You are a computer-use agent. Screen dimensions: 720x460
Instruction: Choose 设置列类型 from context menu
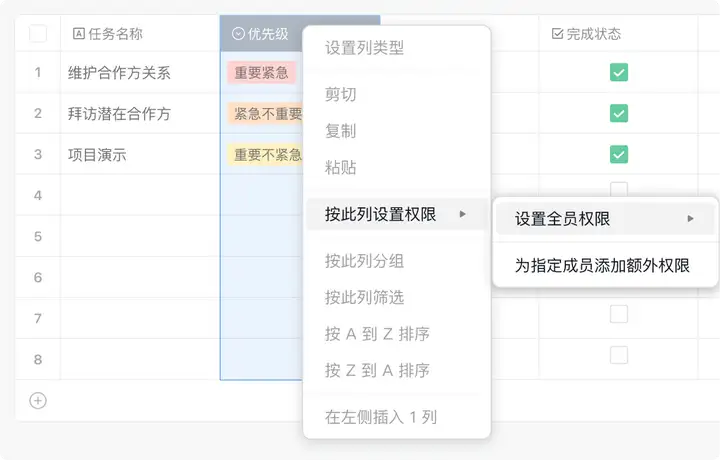(364, 48)
